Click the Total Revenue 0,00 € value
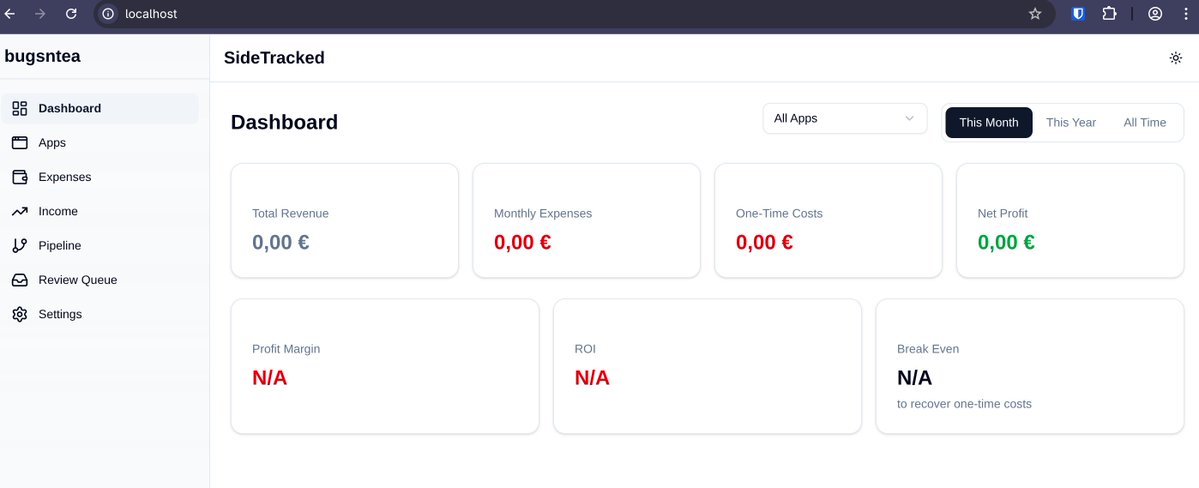 coord(281,242)
